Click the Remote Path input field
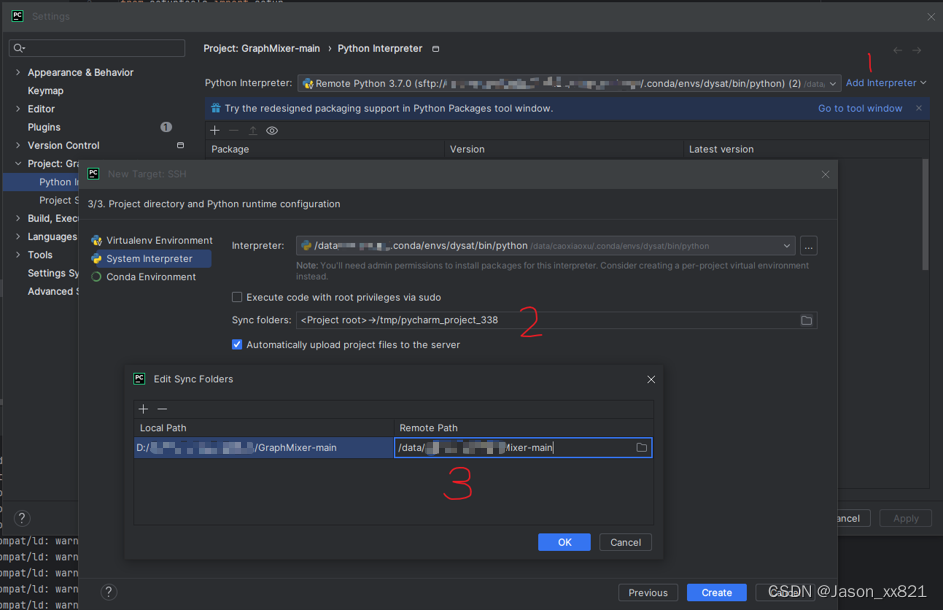Image resolution: width=943 pixels, height=610 pixels. [523, 448]
